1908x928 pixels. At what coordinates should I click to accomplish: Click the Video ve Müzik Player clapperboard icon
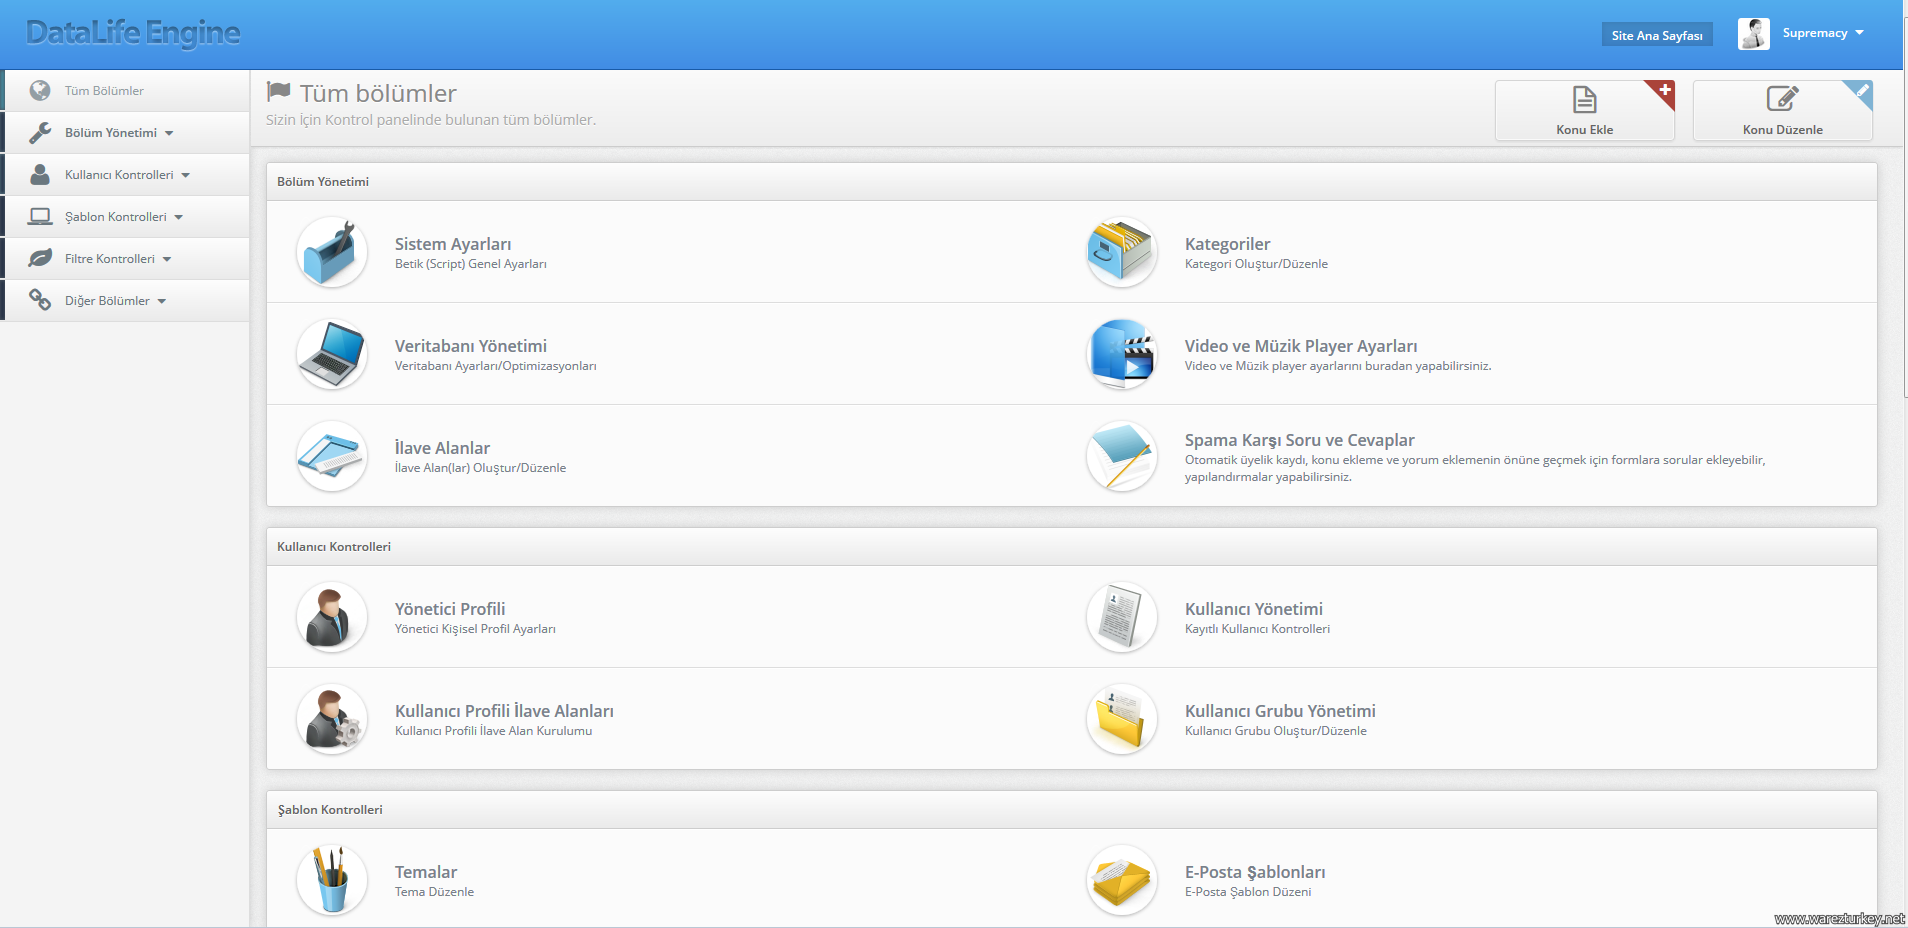tap(1122, 354)
